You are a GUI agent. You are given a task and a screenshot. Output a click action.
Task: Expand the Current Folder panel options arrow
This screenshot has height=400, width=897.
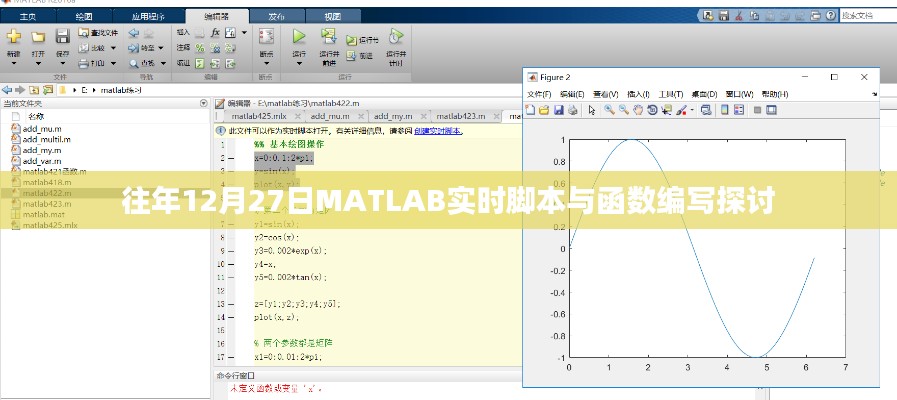[x=205, y=103]
